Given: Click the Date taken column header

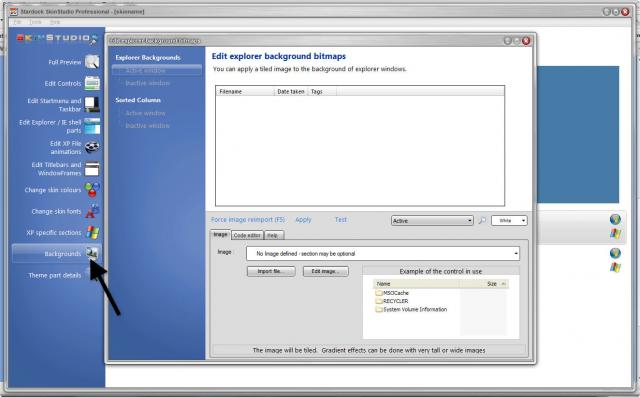Looking at the screenshot, I should (291, 91).
